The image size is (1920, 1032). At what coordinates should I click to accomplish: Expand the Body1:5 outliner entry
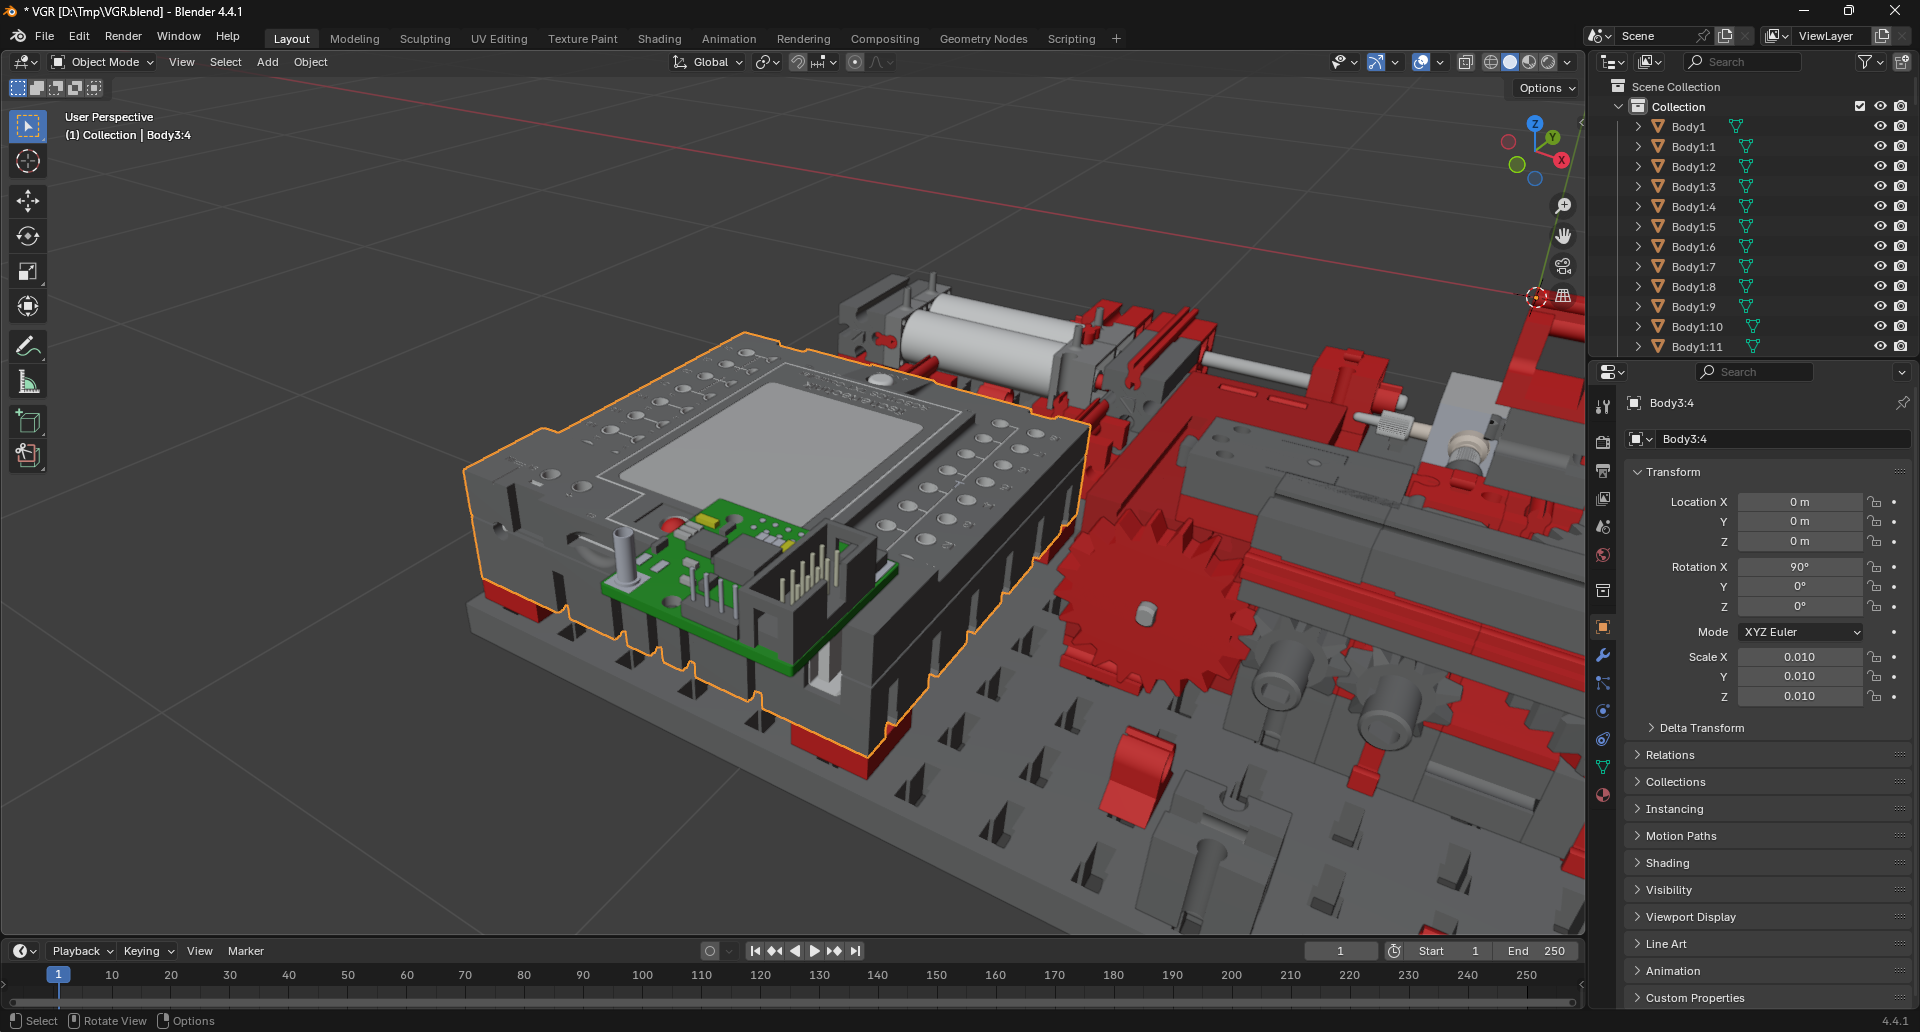[x=1638, y=226]
